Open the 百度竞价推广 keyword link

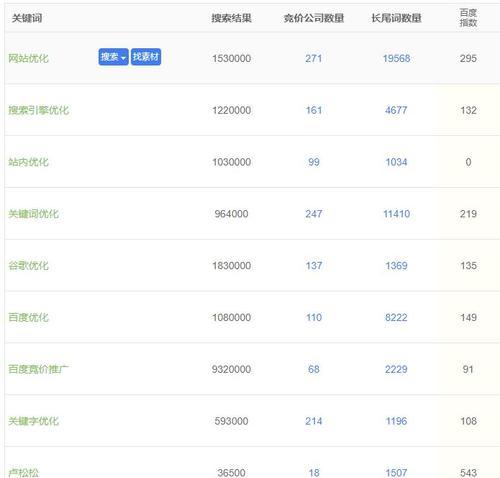(39, 369)
